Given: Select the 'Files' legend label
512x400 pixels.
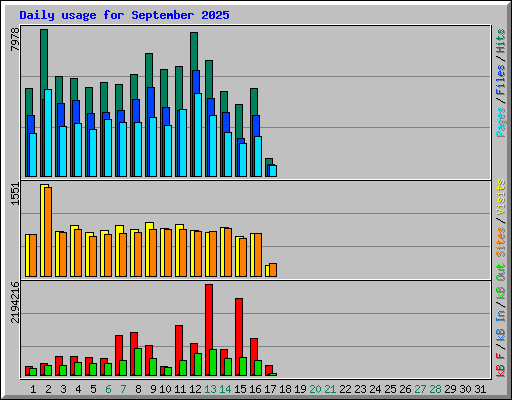Looking at the screenshot, I should pos(501,79).
